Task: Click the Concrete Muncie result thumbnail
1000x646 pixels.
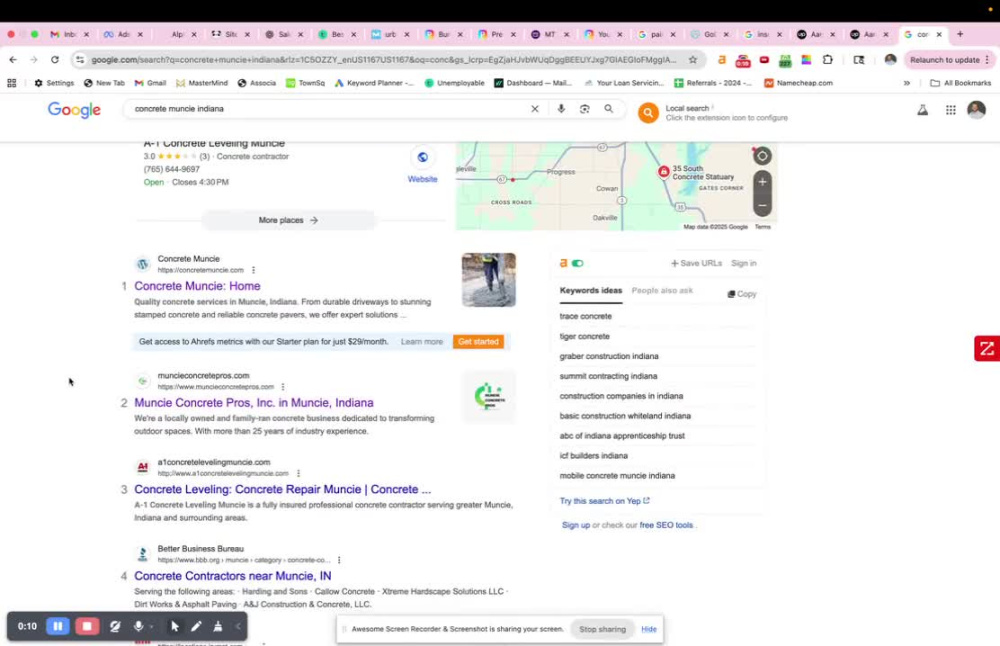Action: click(489, 280)
